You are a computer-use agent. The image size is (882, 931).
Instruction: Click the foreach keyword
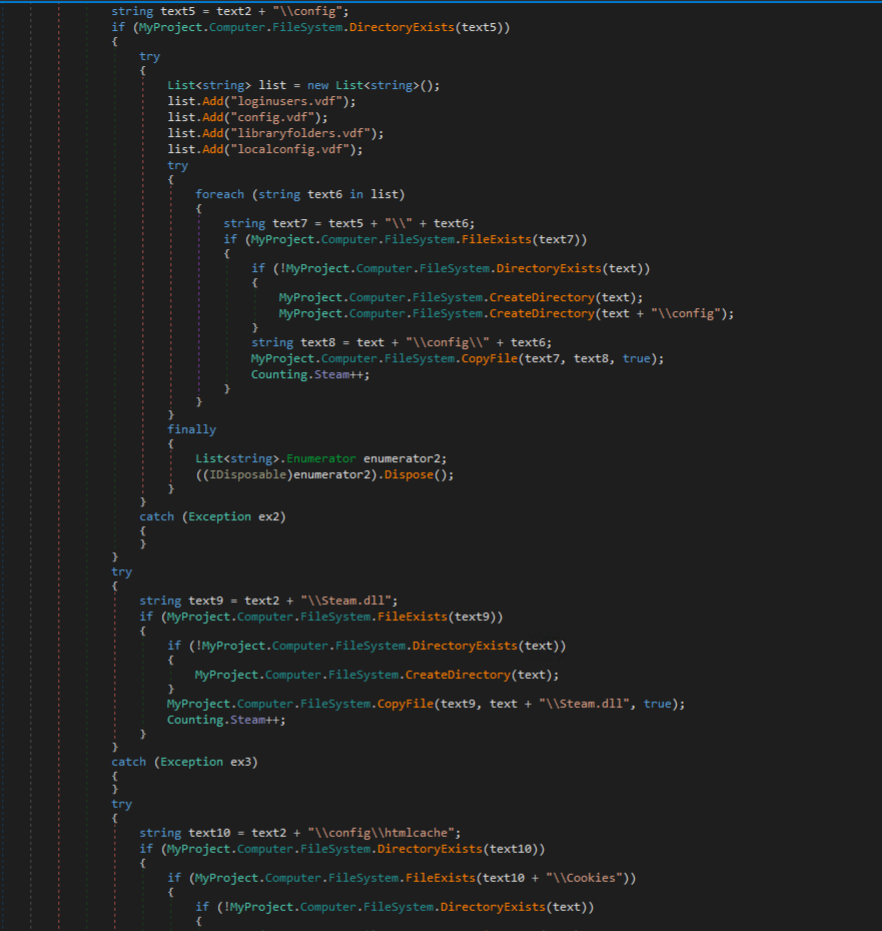(220, 195)
